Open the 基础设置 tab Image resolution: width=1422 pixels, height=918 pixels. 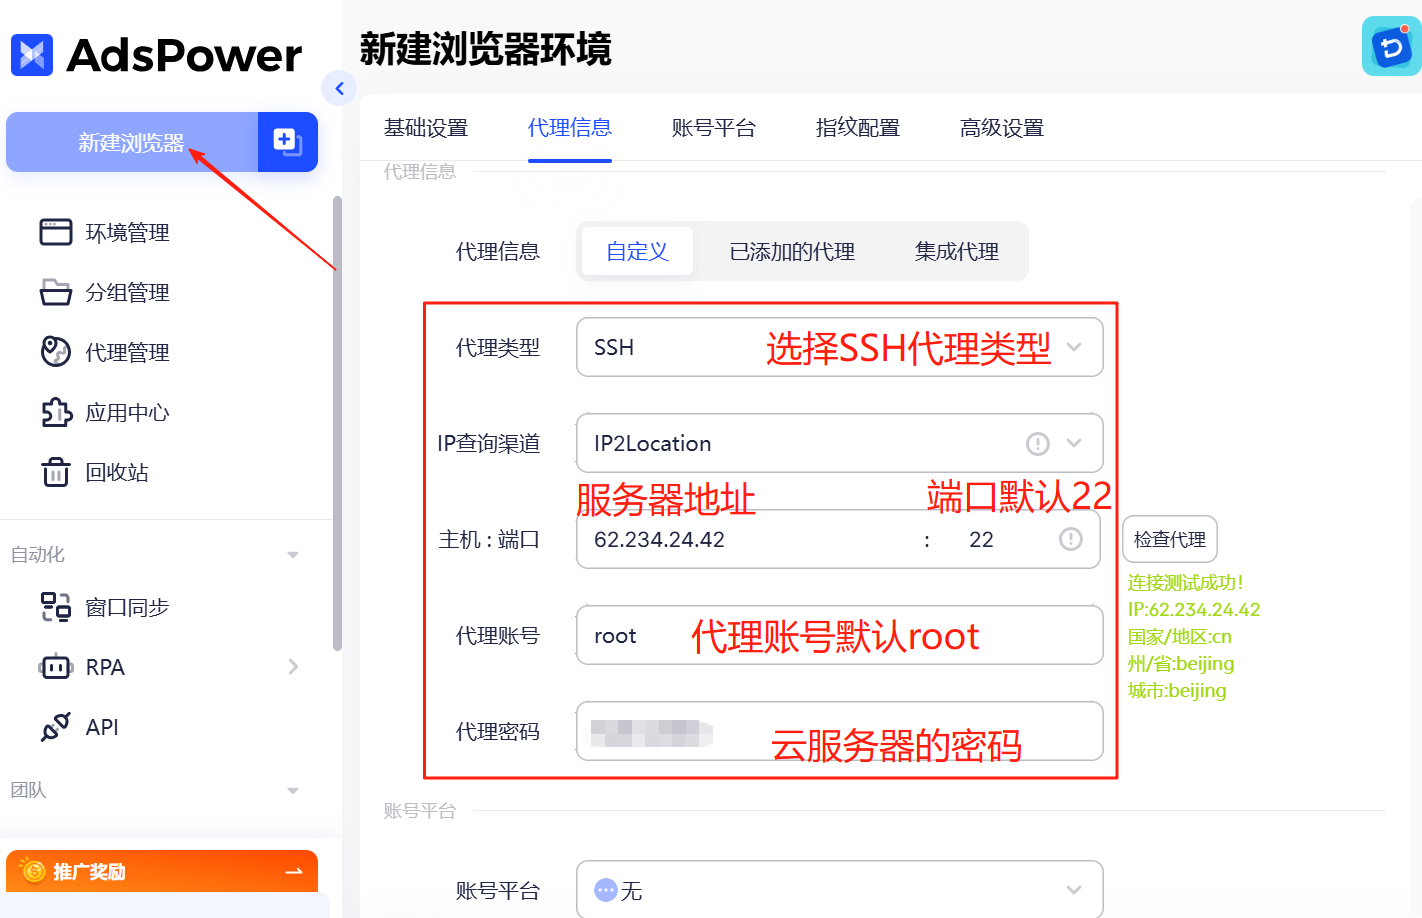tap(428, 128)
